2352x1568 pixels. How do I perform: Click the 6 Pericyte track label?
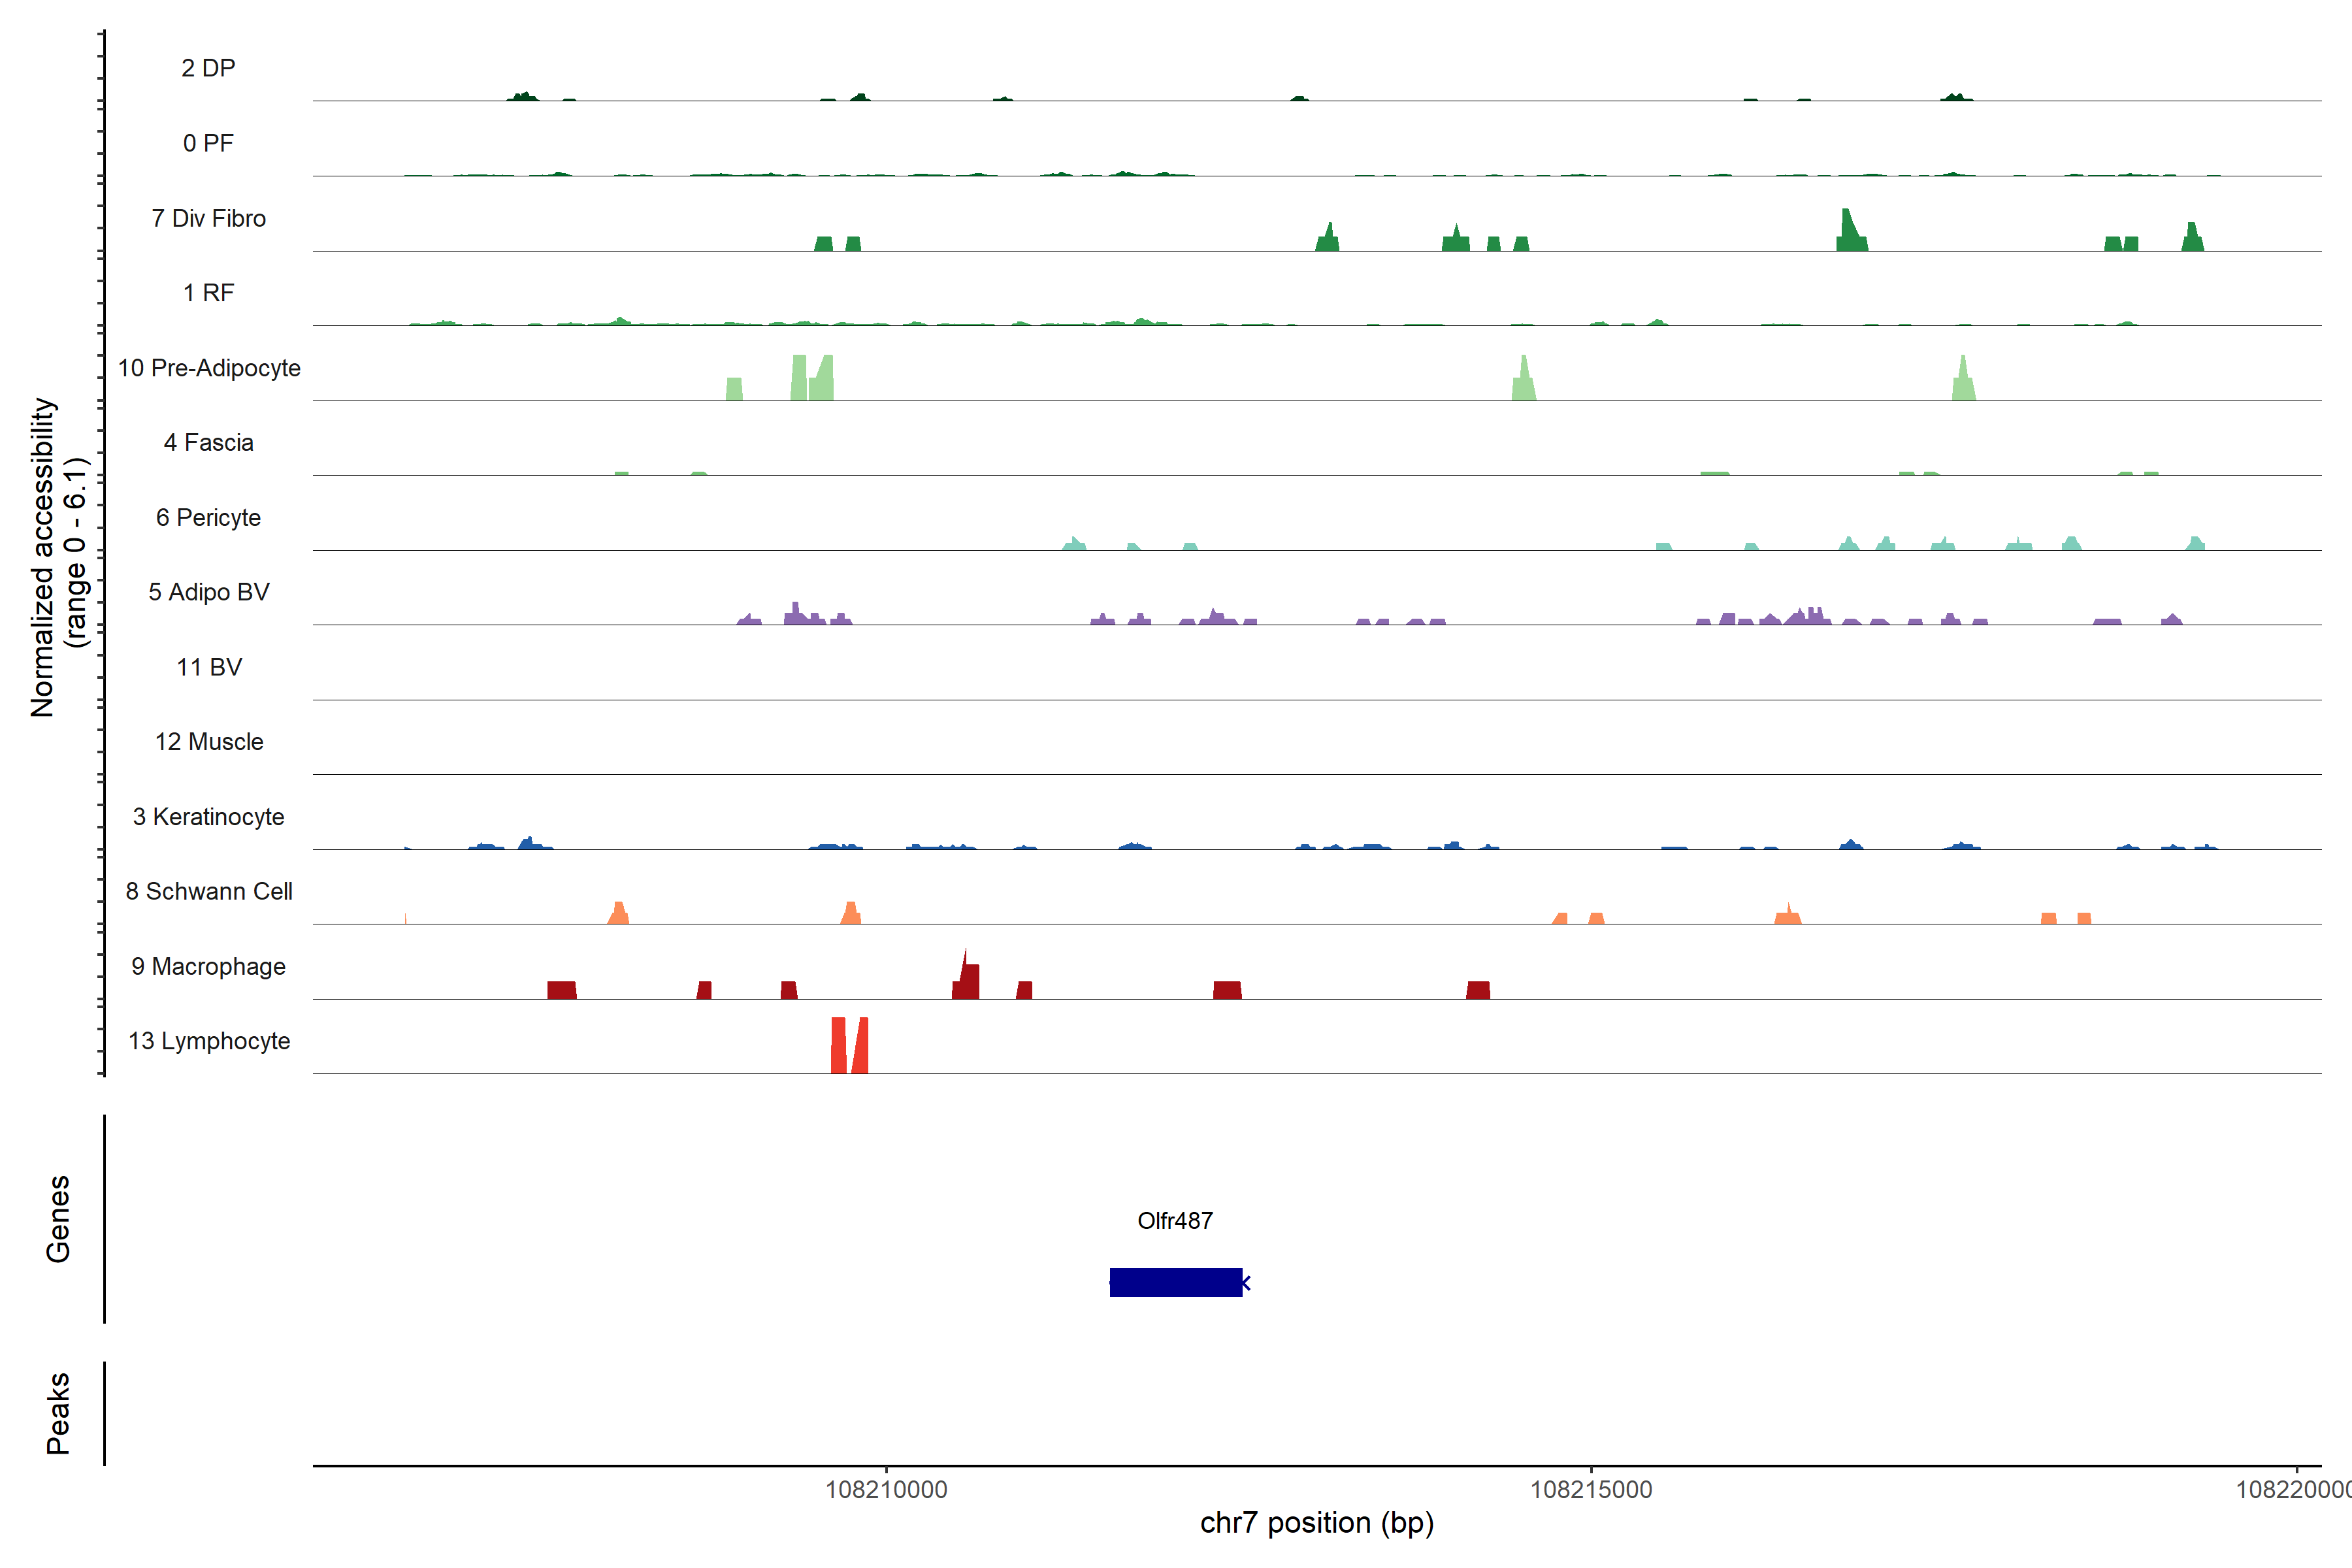coord(208,517)
